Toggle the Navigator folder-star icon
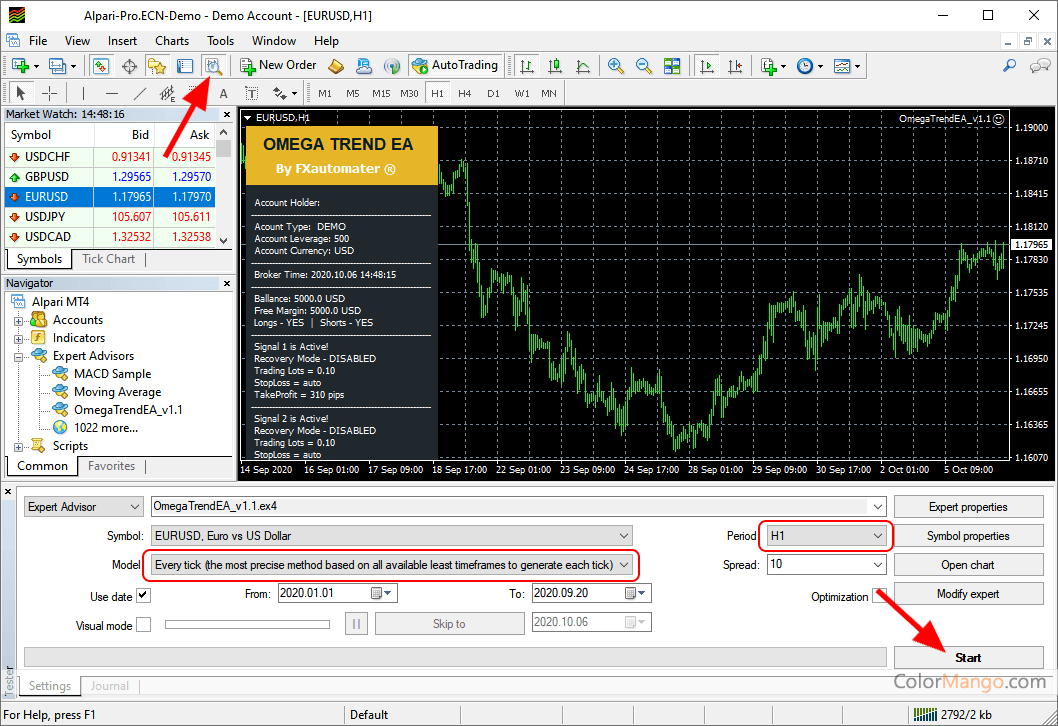Viewport: 1058px width, 726px height. [x=157, y=65]
